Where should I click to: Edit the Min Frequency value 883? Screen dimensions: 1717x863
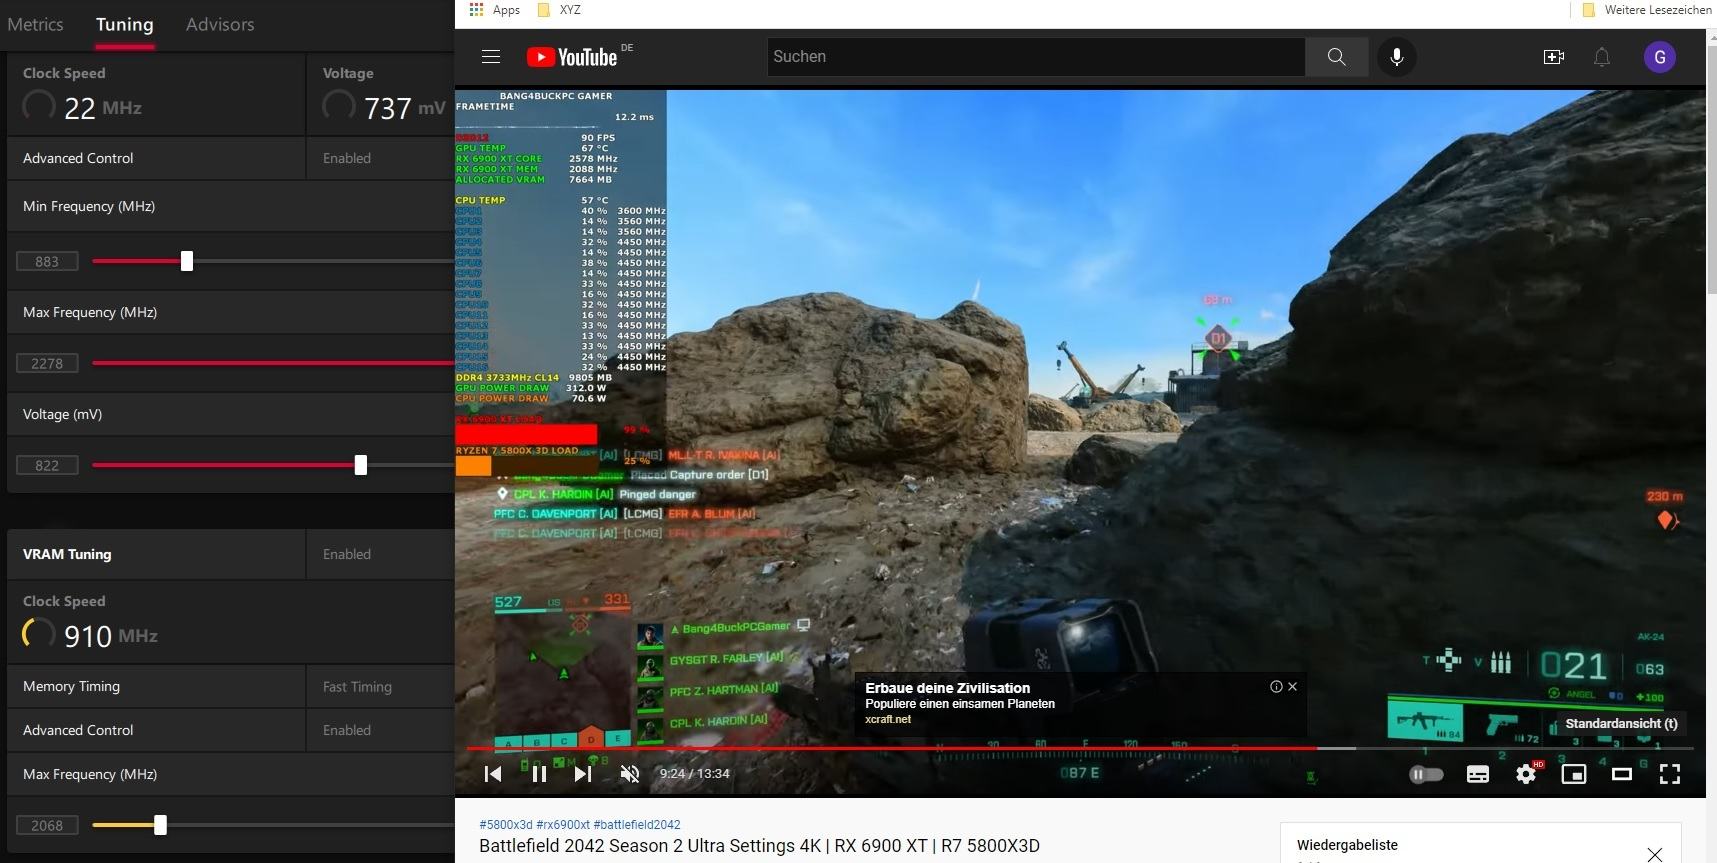tap(47, 262)
